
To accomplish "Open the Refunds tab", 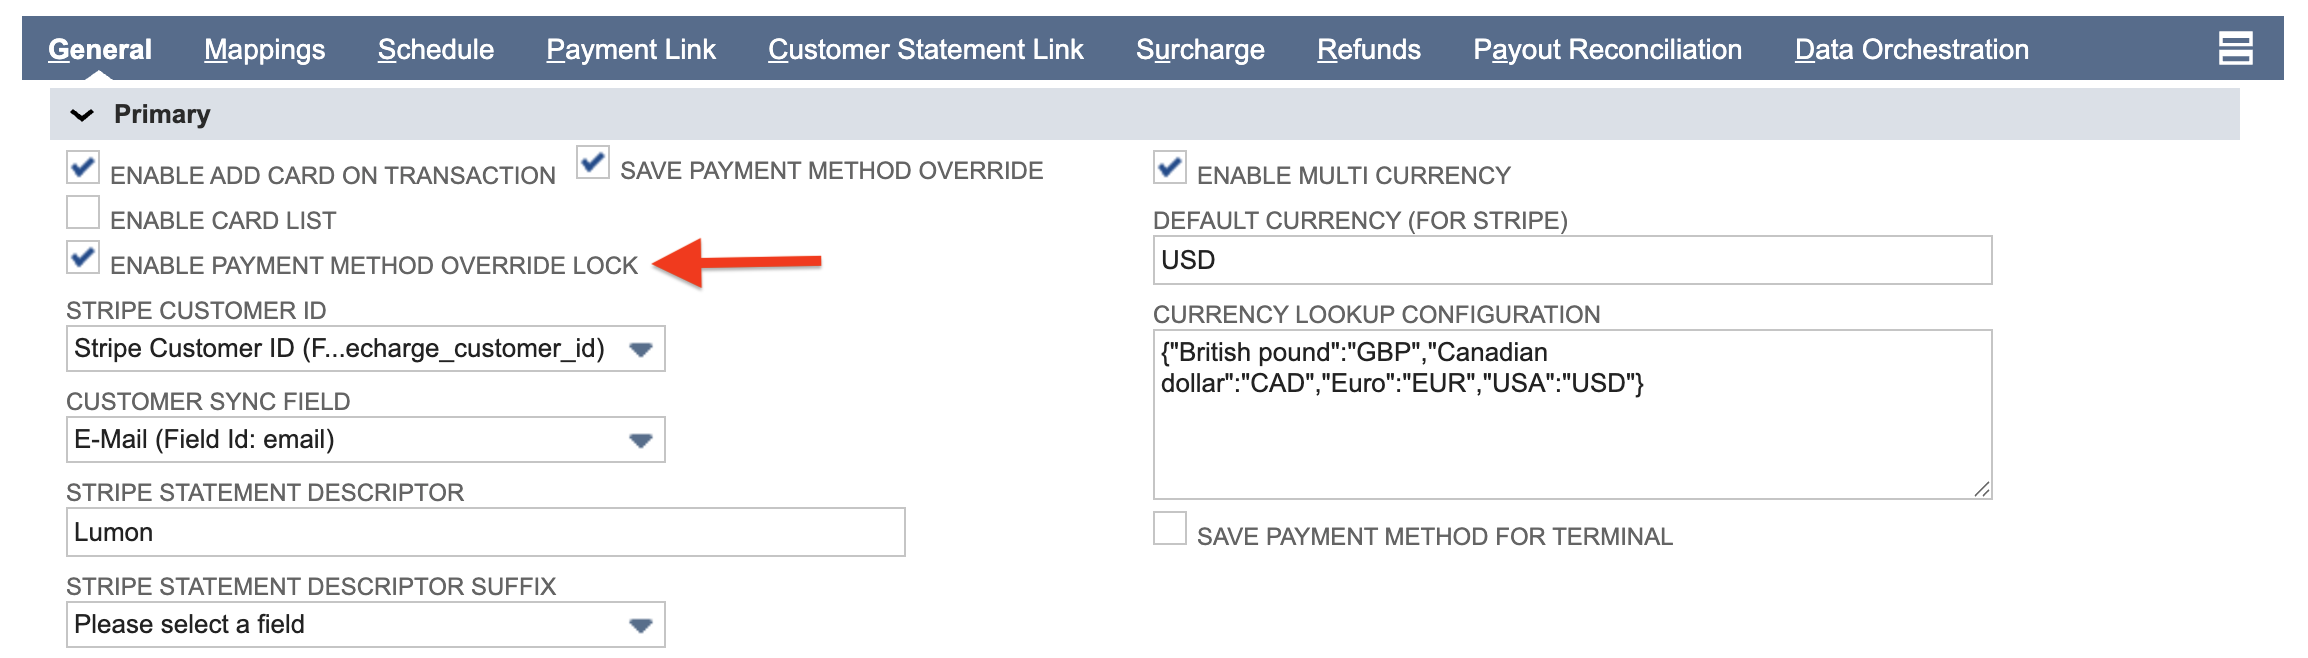I will (1369, 48).
